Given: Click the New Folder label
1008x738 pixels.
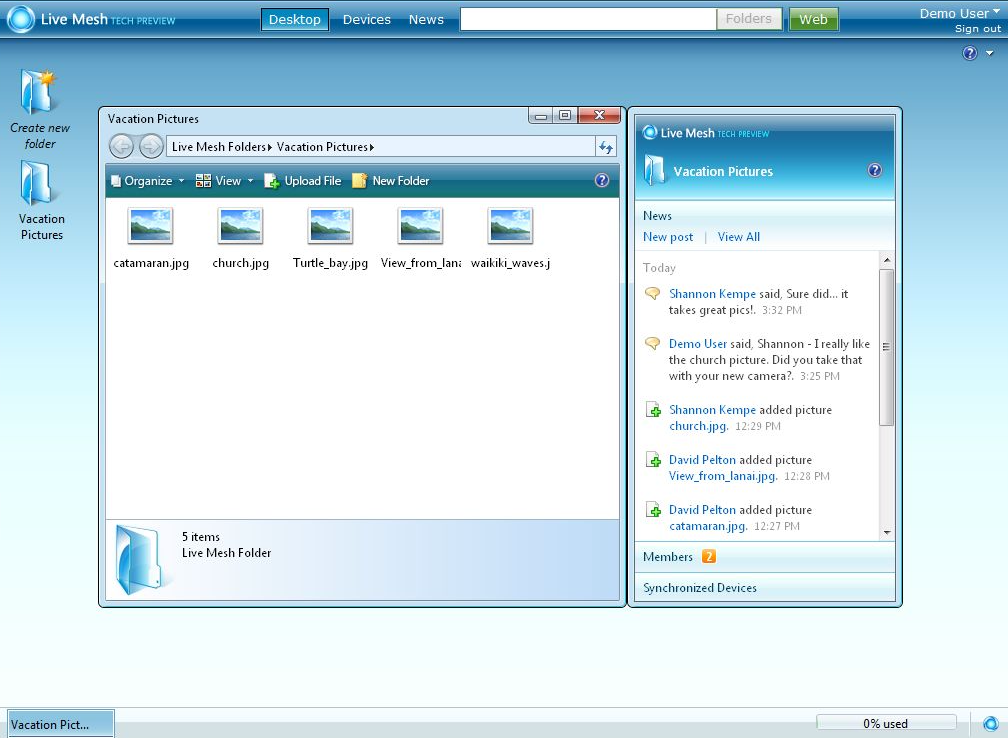Looking at the screenshot, I should click(x=400, y=181).
